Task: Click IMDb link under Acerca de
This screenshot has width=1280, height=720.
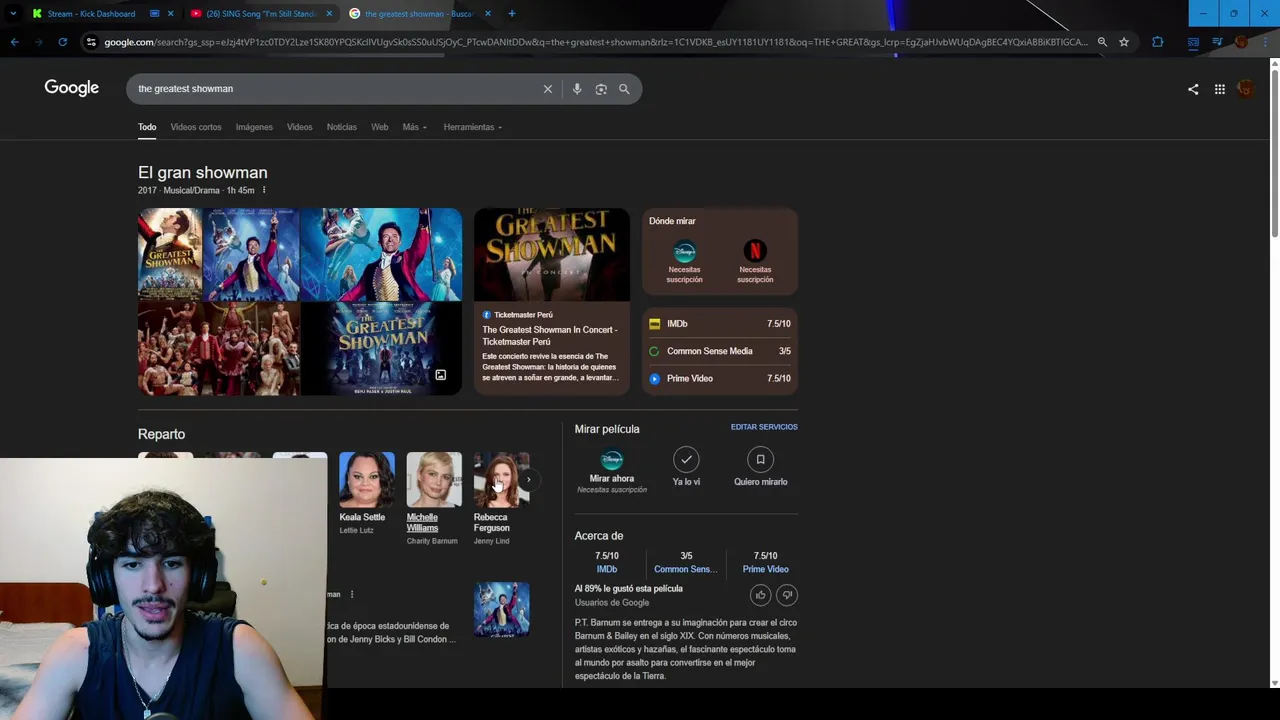Action: (607, 569)
